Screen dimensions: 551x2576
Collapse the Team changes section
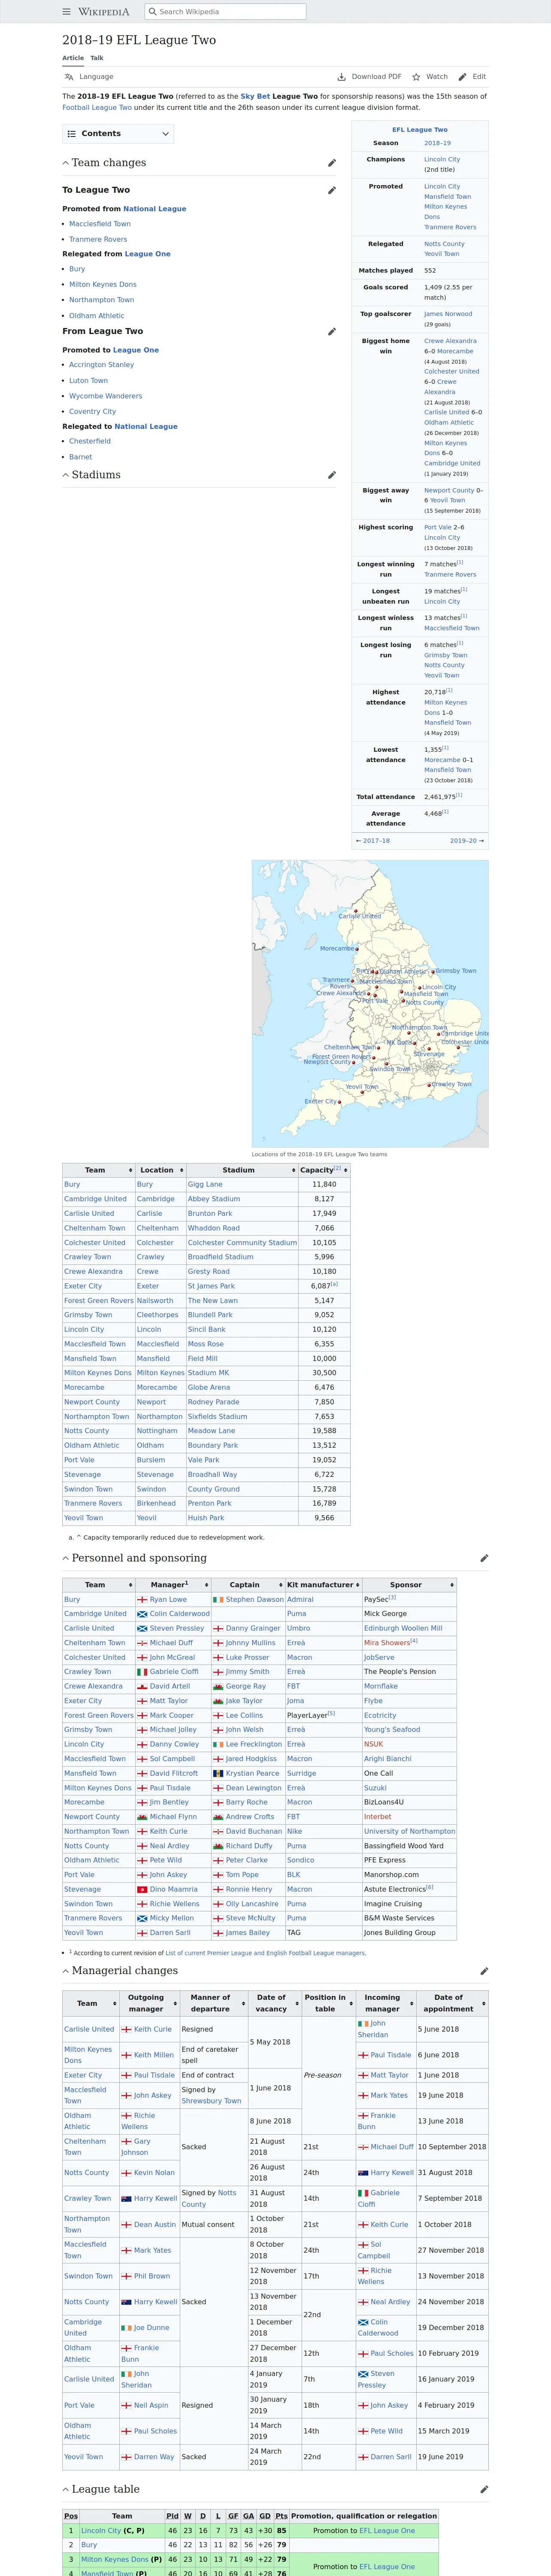coord(66,163)
